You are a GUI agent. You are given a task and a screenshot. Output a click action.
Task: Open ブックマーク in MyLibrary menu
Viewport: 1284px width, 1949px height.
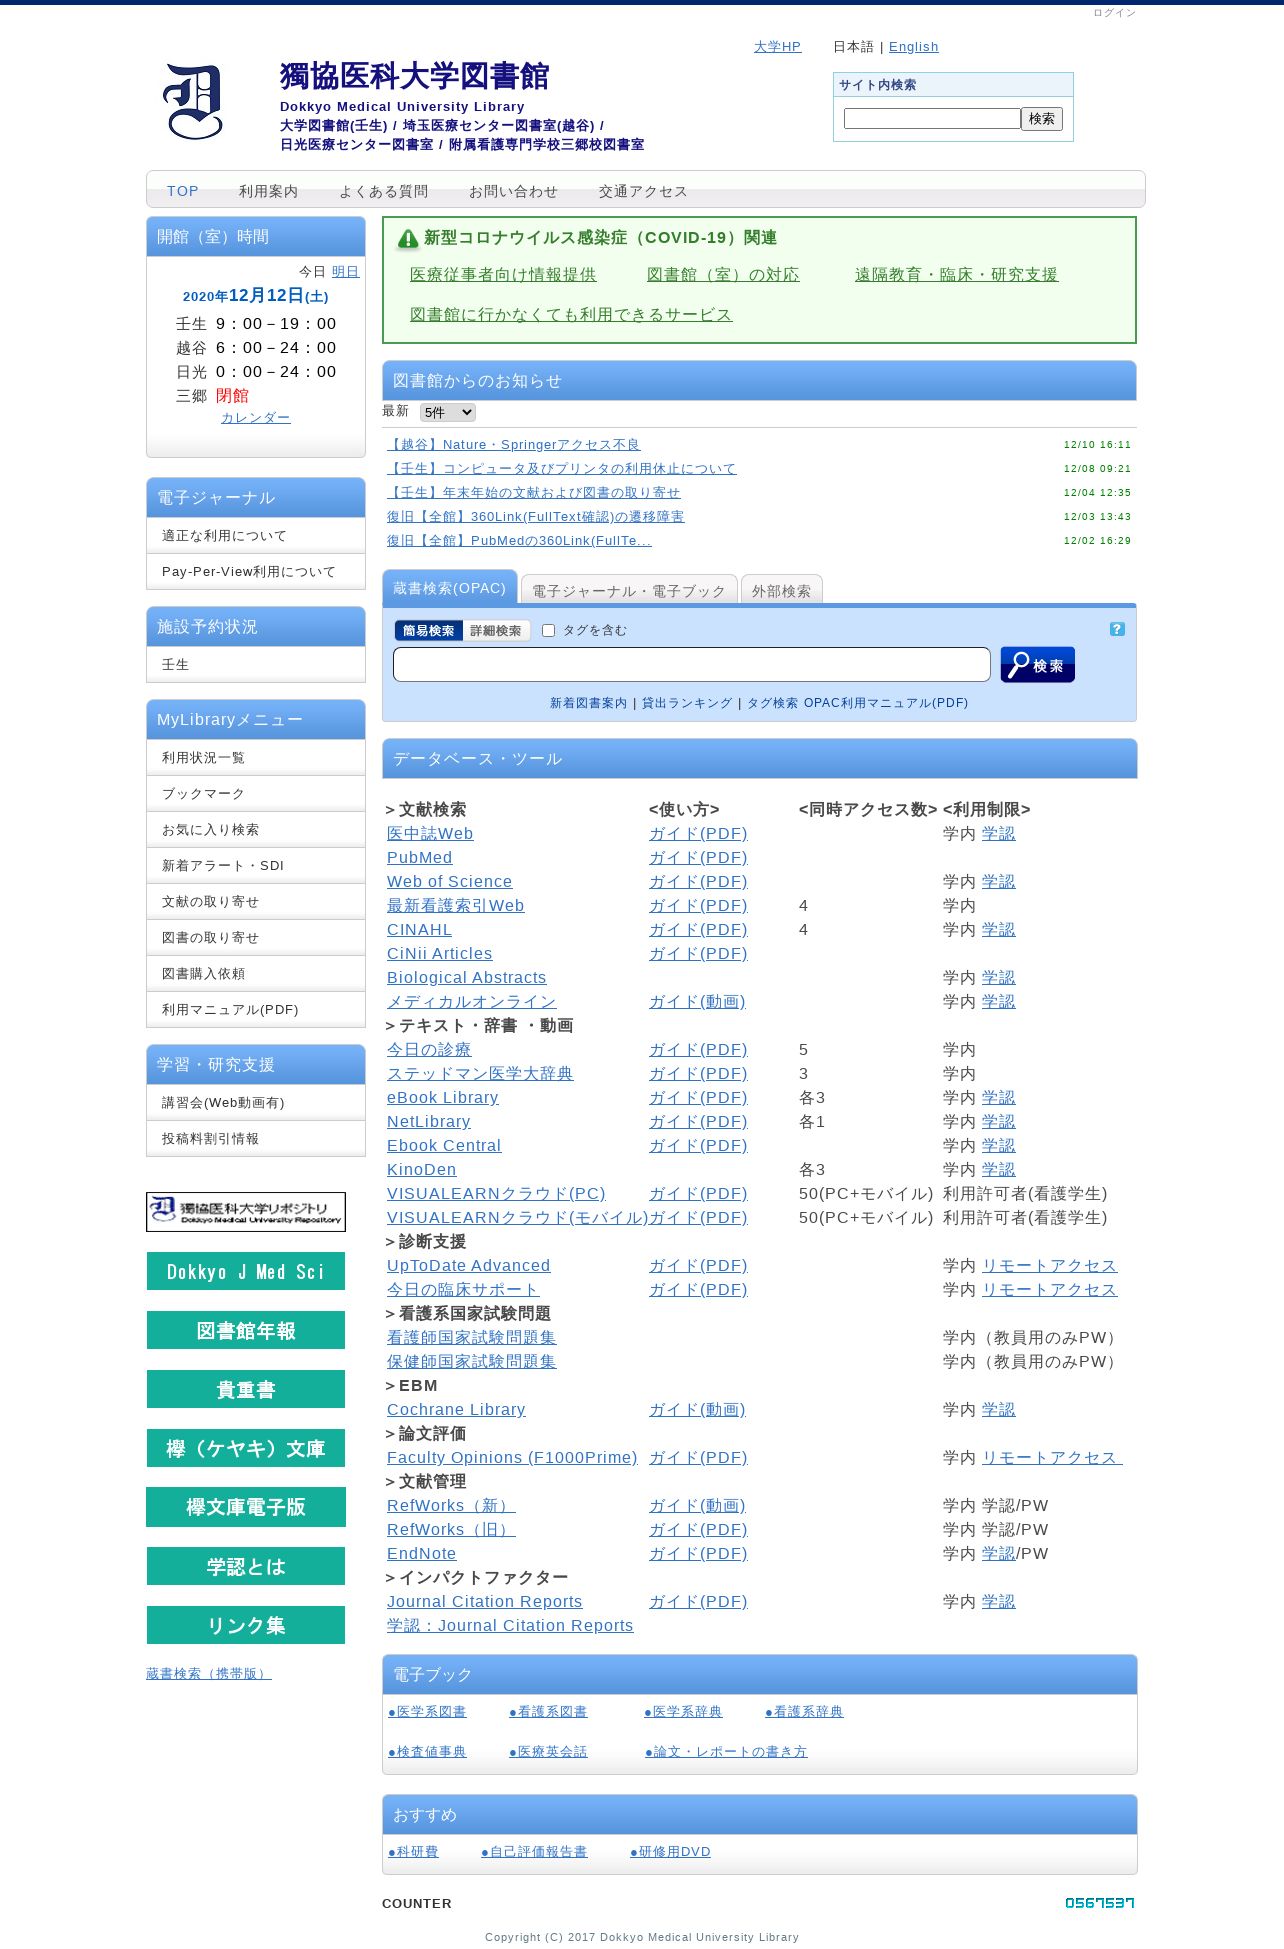tap(256, 794)
